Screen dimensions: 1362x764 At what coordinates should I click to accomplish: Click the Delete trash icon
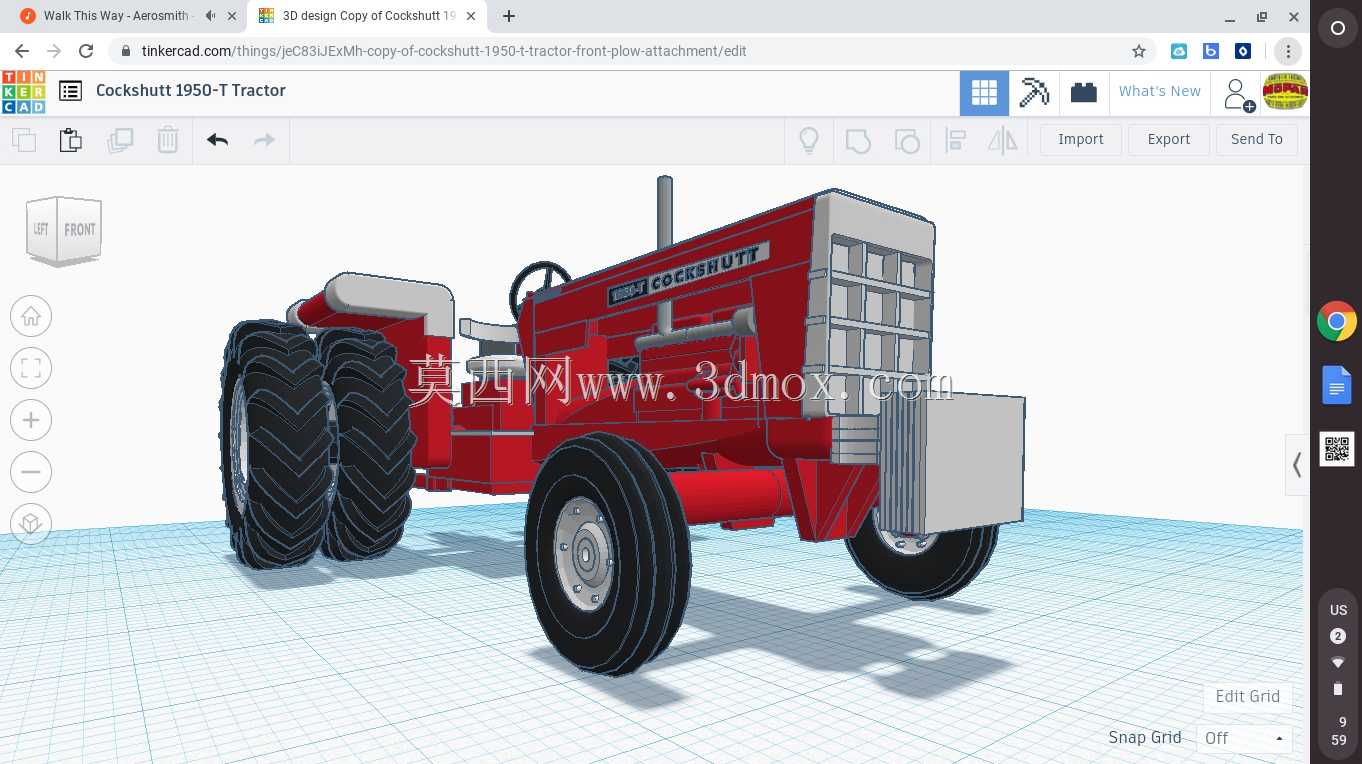pyautogui.click(x=168, y=140)
